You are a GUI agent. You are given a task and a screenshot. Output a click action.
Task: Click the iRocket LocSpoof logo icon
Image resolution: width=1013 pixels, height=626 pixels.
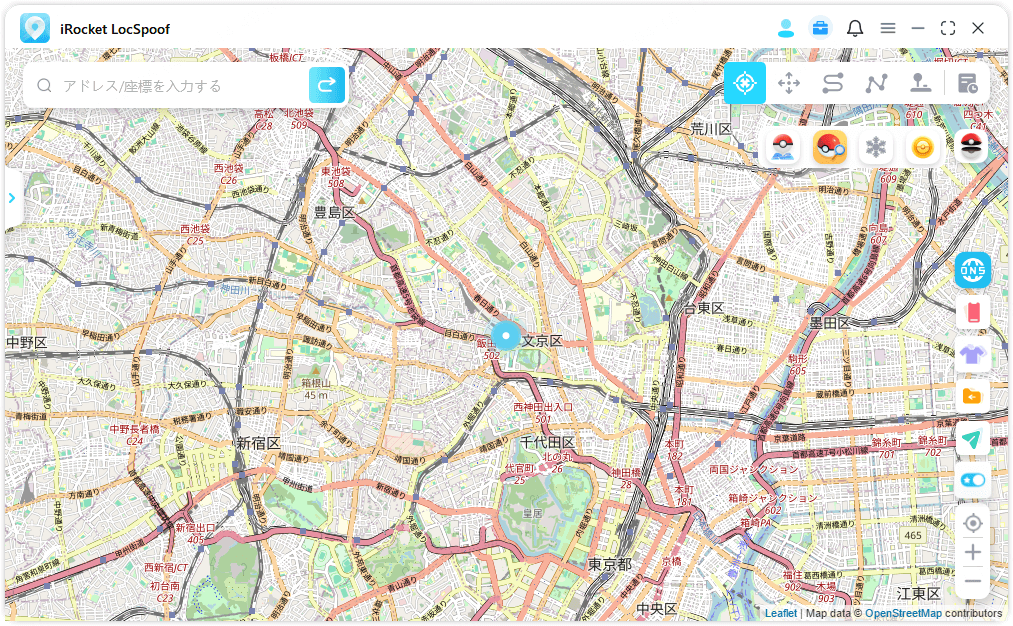(x=35, y=28)
